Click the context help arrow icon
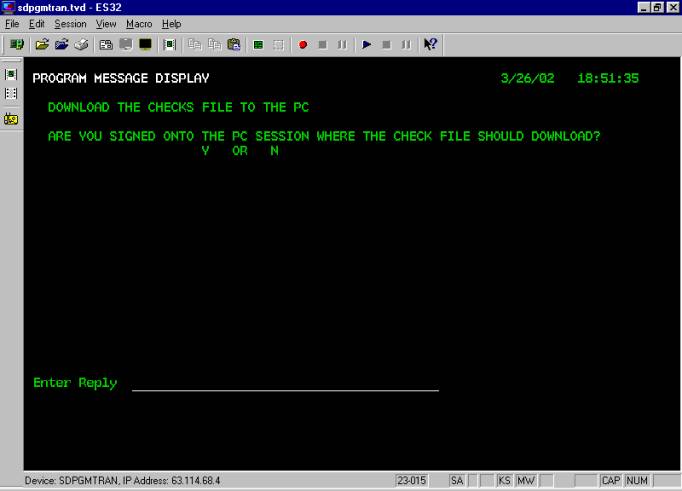This screenshot has width=682, height=491. point(431,44)
